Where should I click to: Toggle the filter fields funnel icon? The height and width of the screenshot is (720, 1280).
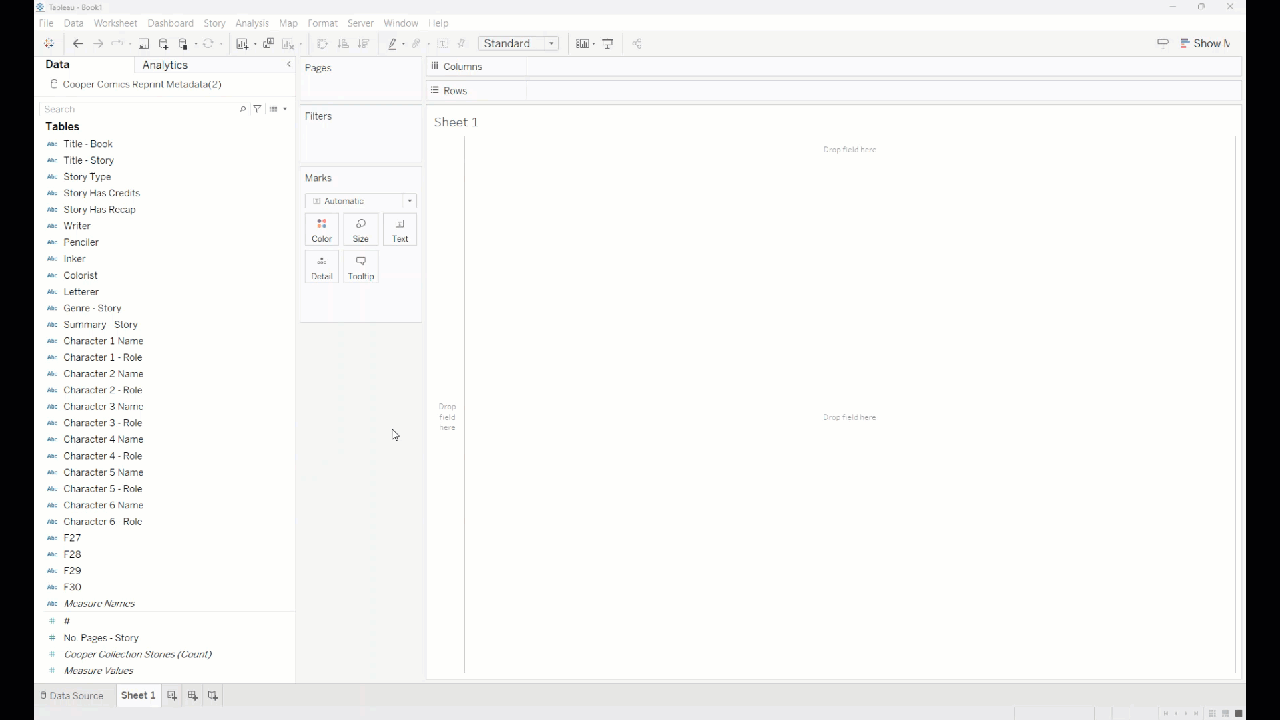point(257,109)
